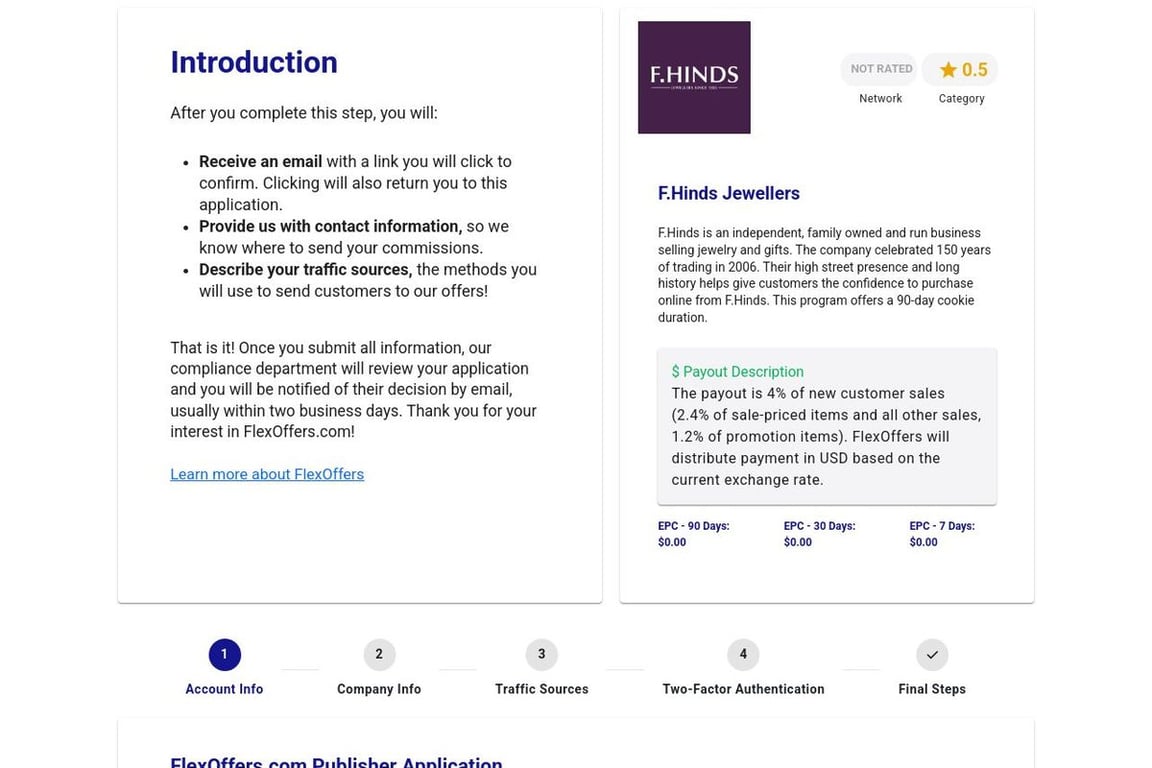Click the EPC - 30 Days value
Screen dimensions: 1152x768
(798, 542)
